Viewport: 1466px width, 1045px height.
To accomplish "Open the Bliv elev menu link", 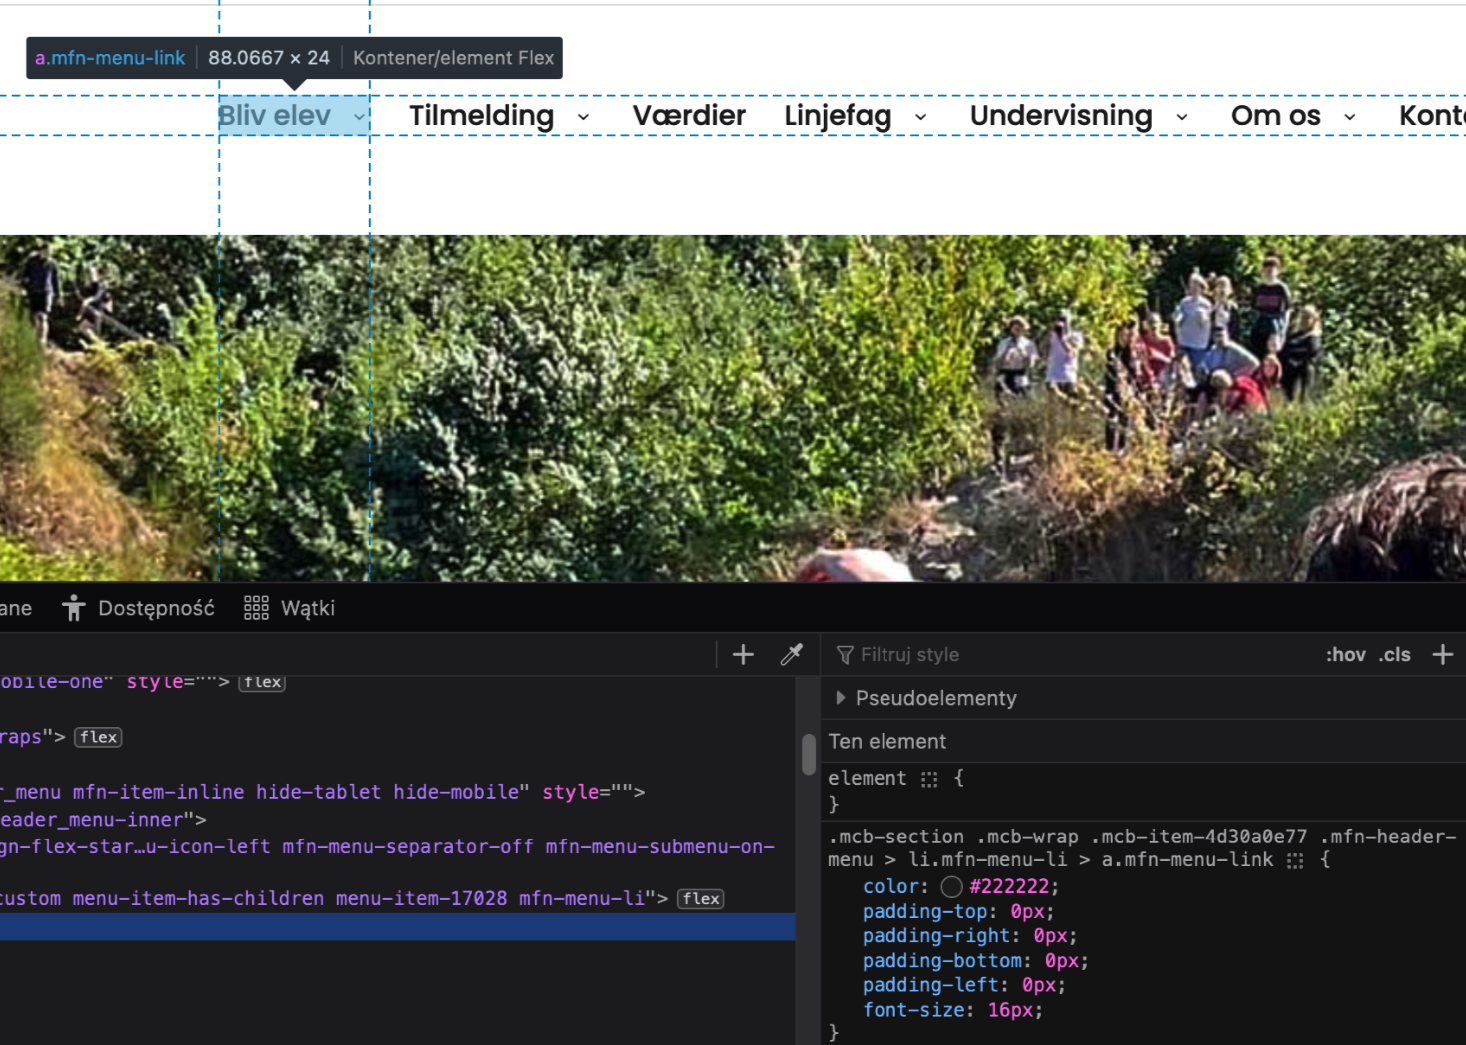I will tap(274, 116).
